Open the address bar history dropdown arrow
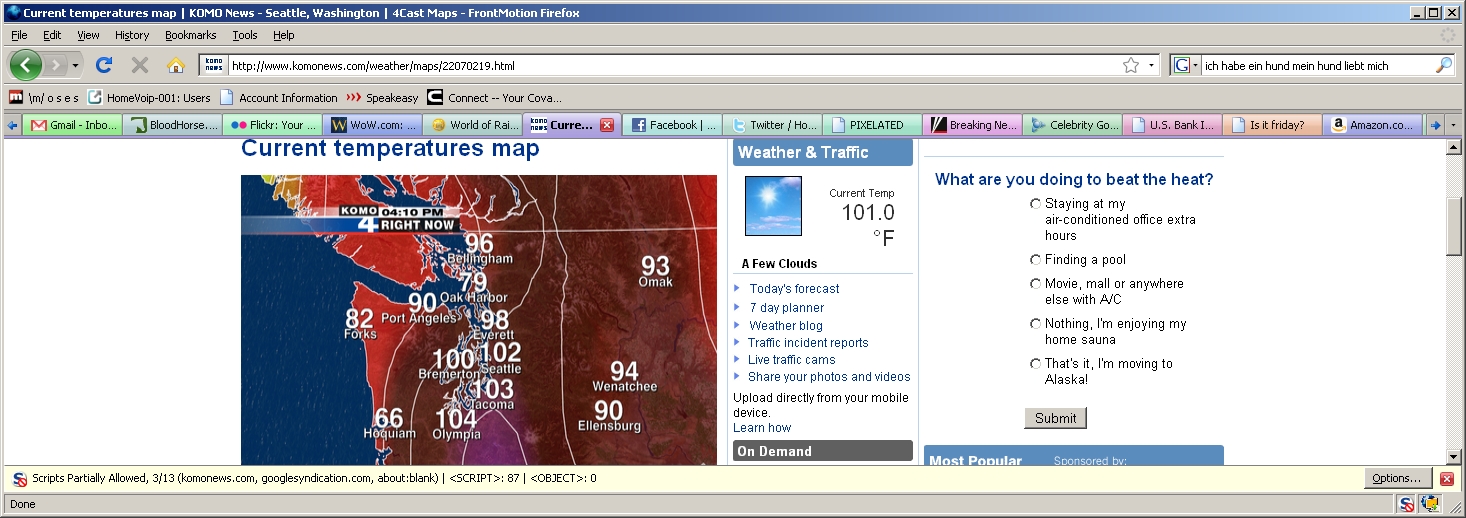 point(1151,65)
